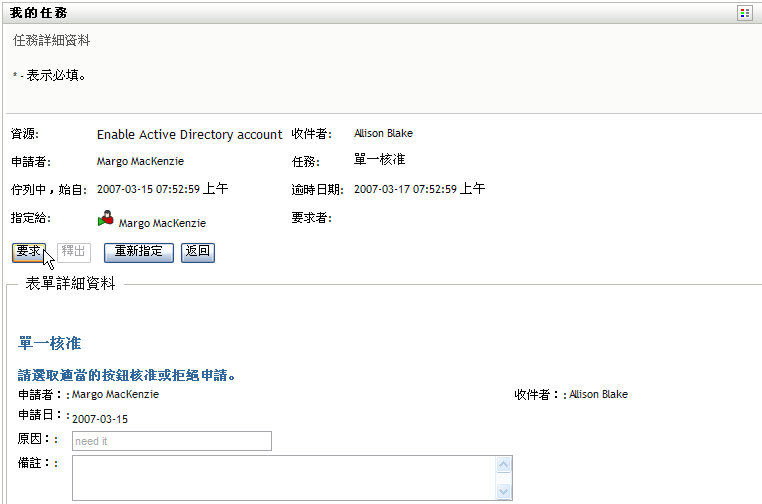Image resolution: width=762 pixels, height=504 pixels.
Task: Open the portlet menu icon in title bar
Action: pyautogui.click(x=744, y=13)
